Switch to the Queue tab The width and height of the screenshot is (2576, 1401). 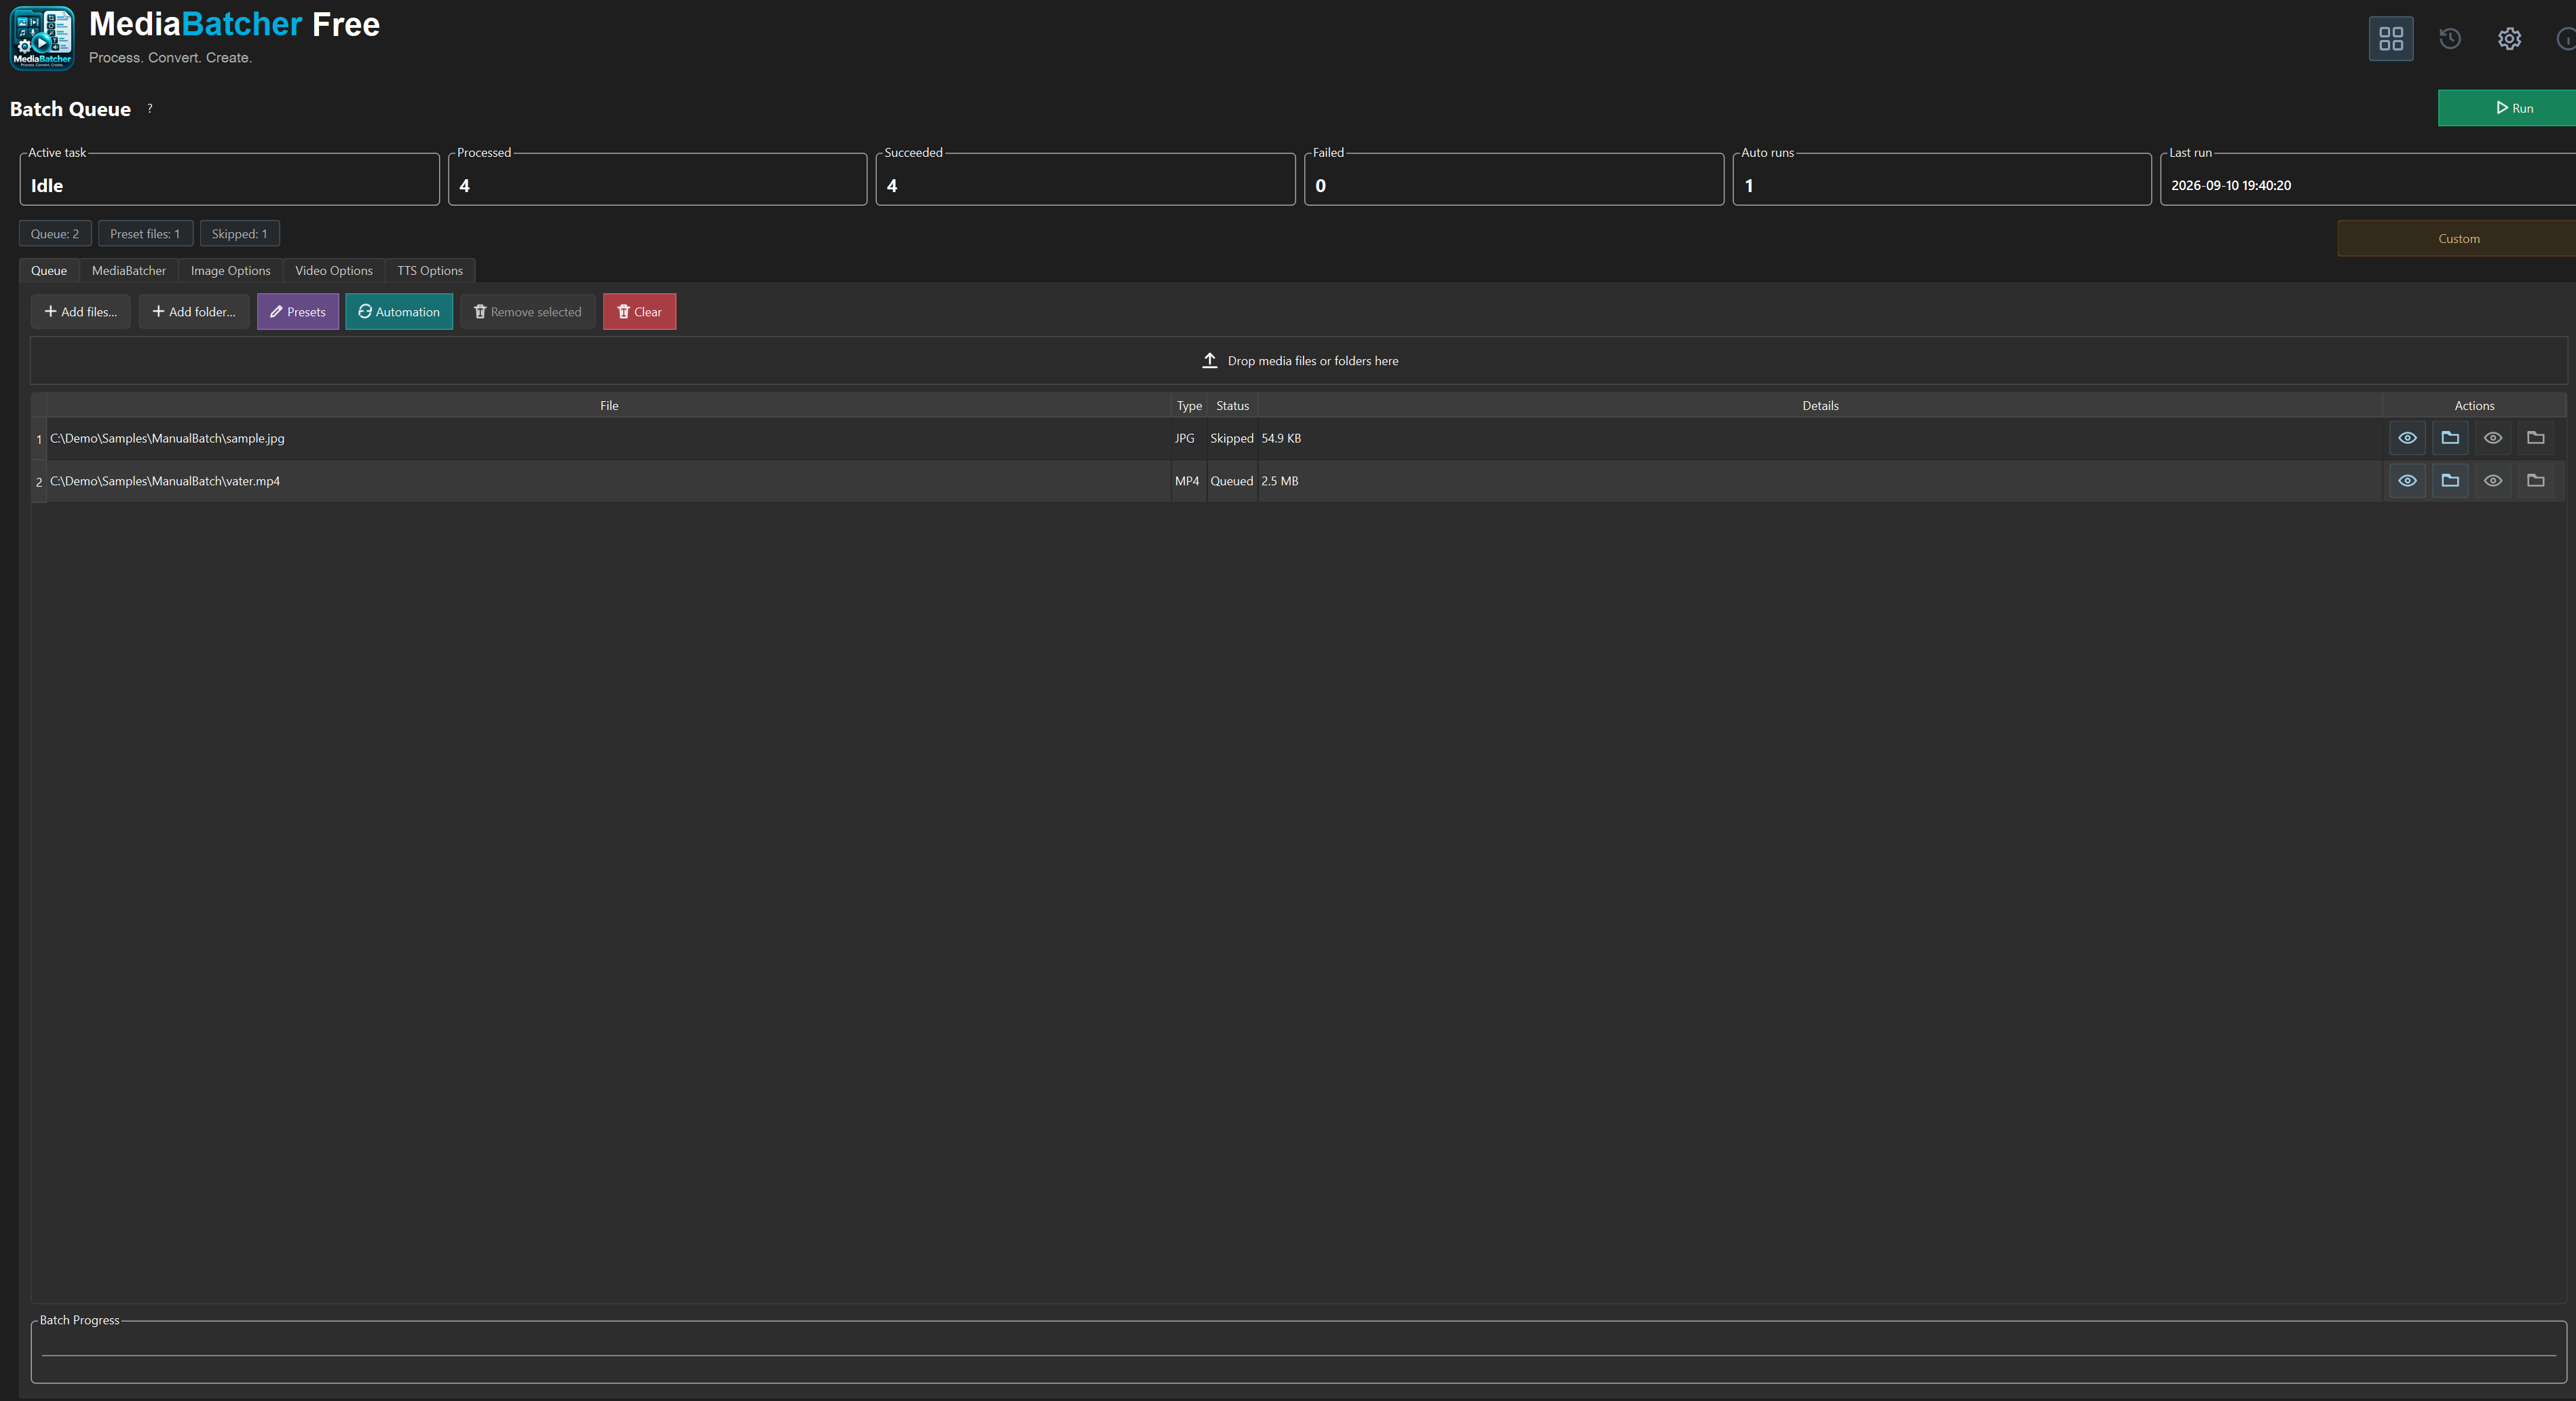(x=49, y=271)
